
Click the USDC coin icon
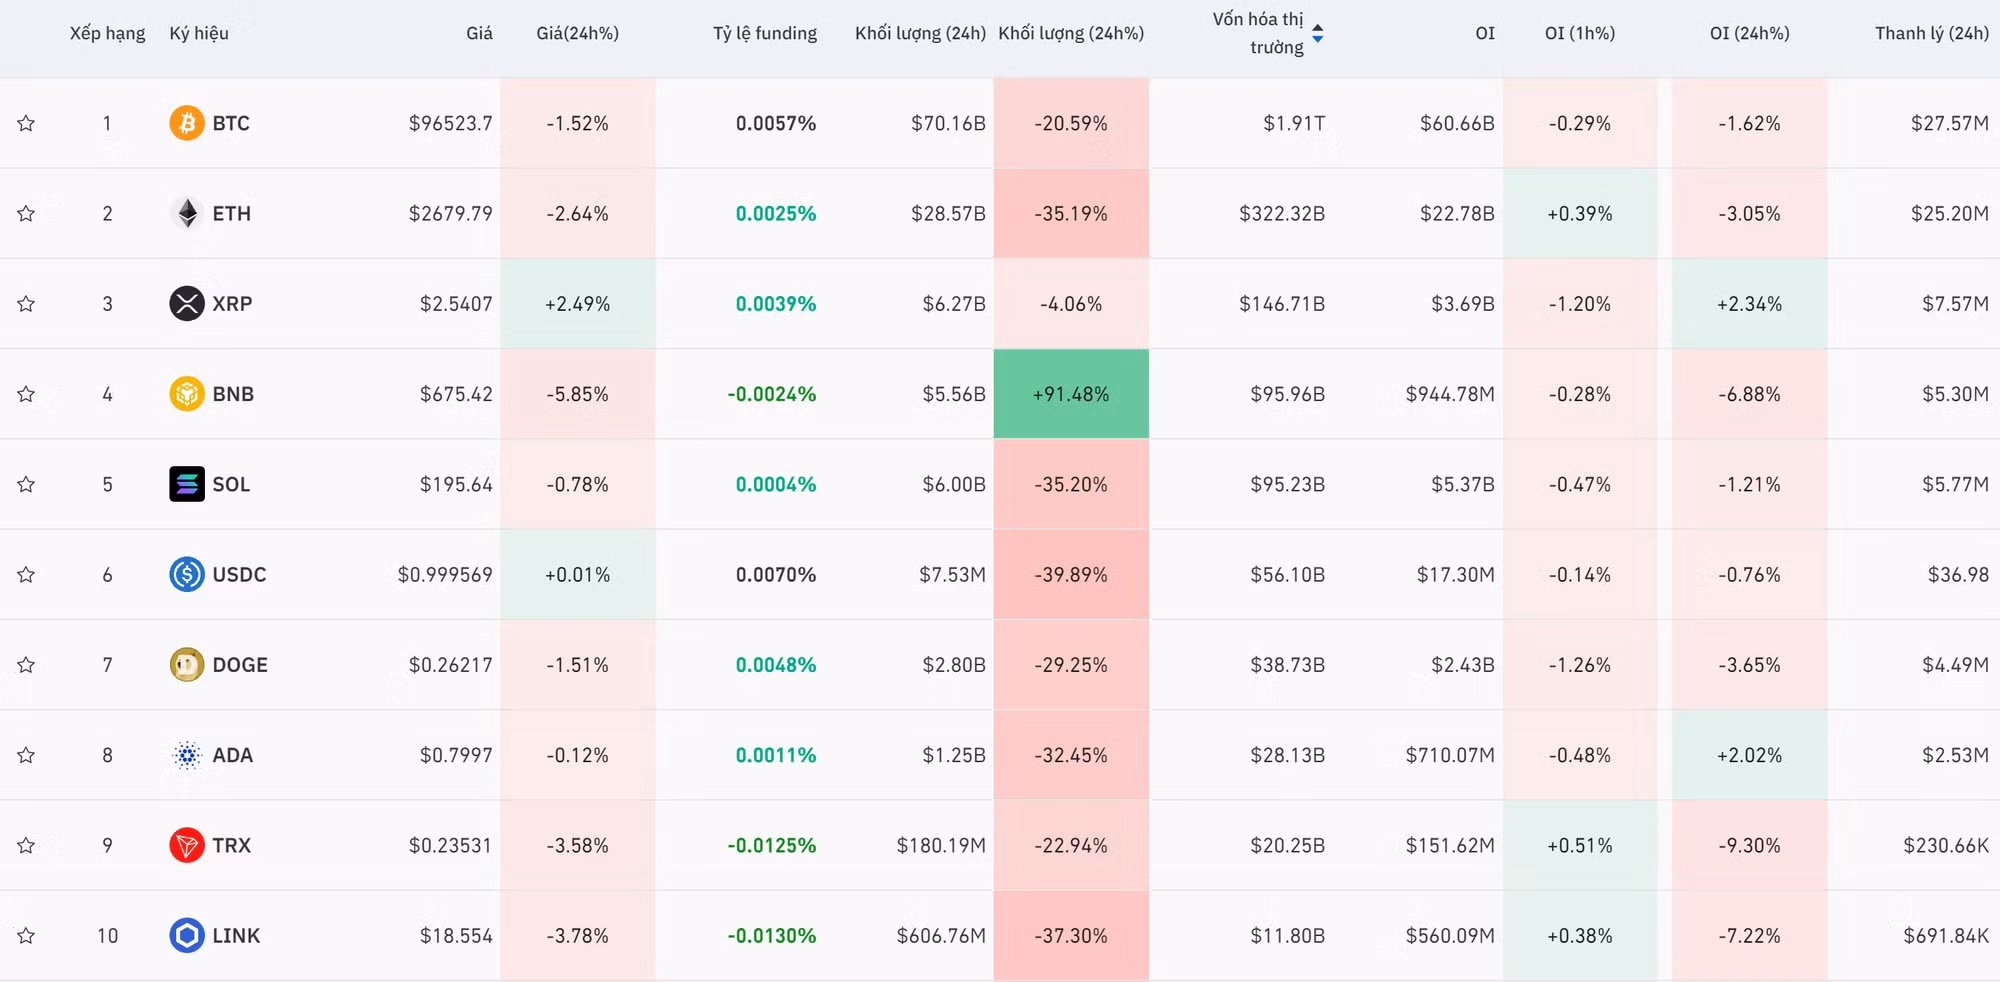[x=186, y=574]
